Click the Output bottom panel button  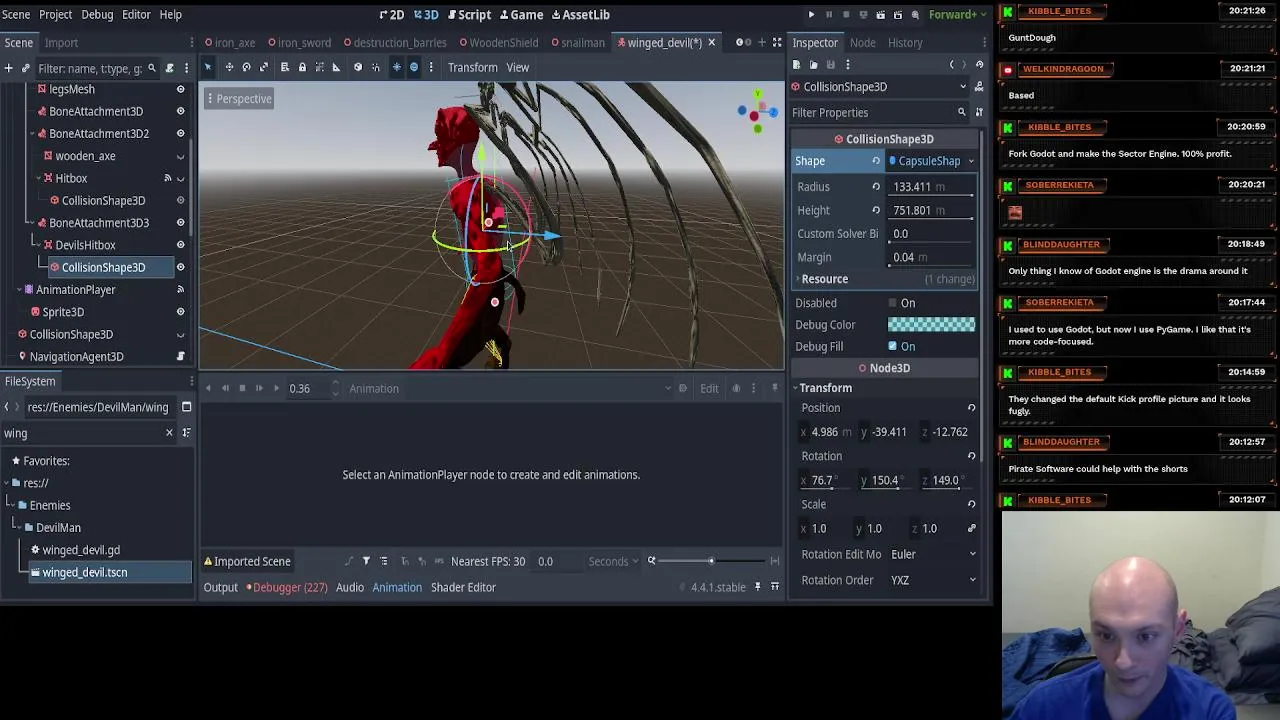220,588
